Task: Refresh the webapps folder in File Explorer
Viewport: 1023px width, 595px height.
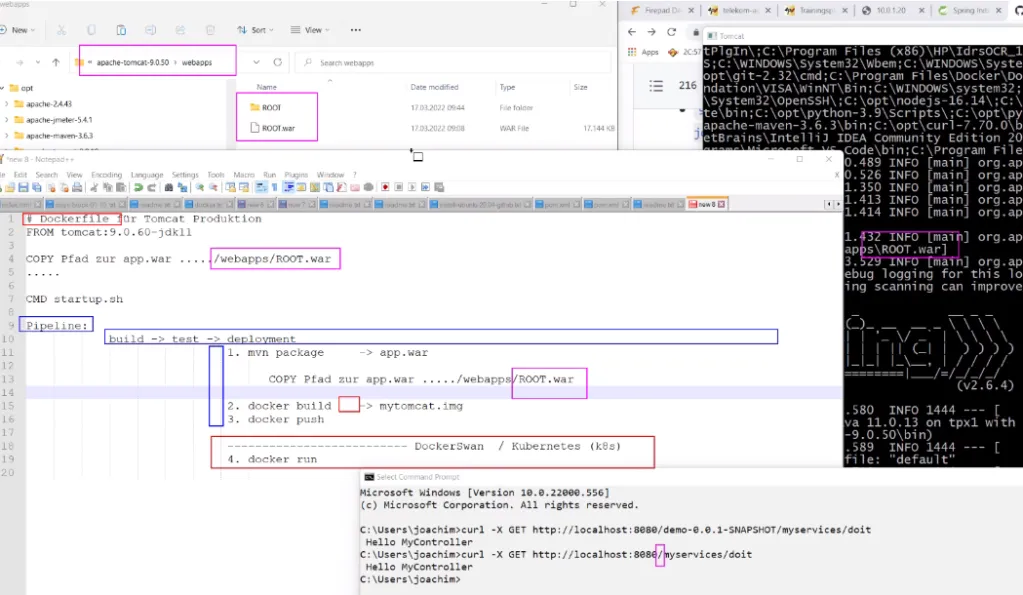Action: [277, 63]
